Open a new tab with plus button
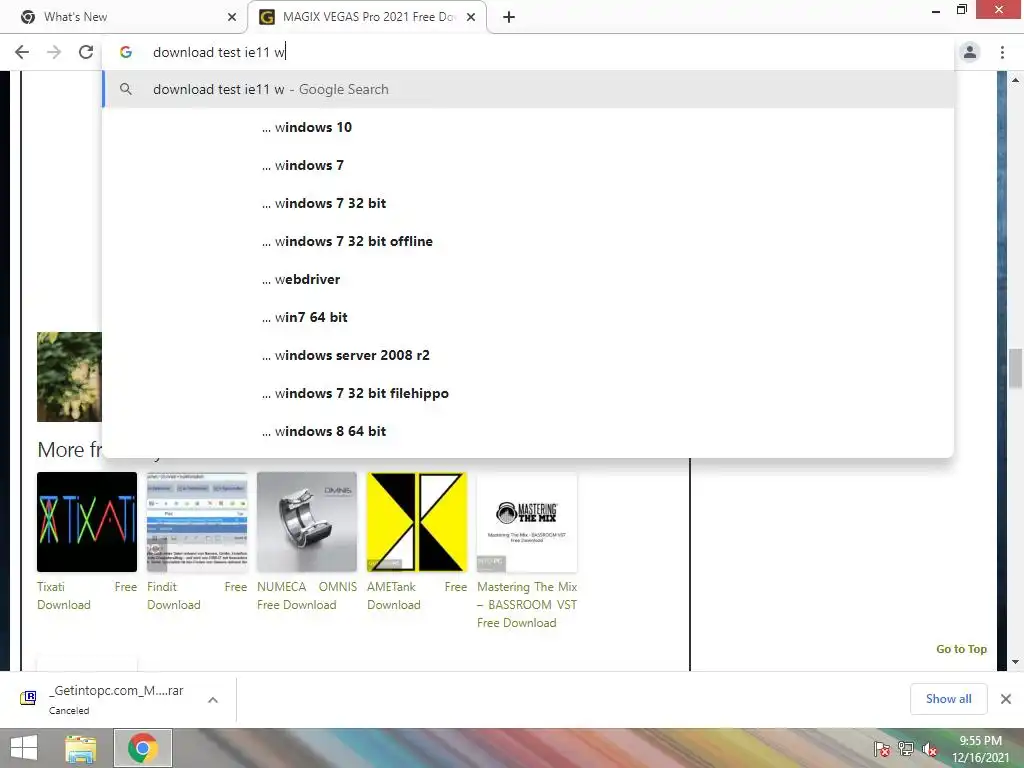This screenshot has height=768, width=1024. click(x=509, y=17)
